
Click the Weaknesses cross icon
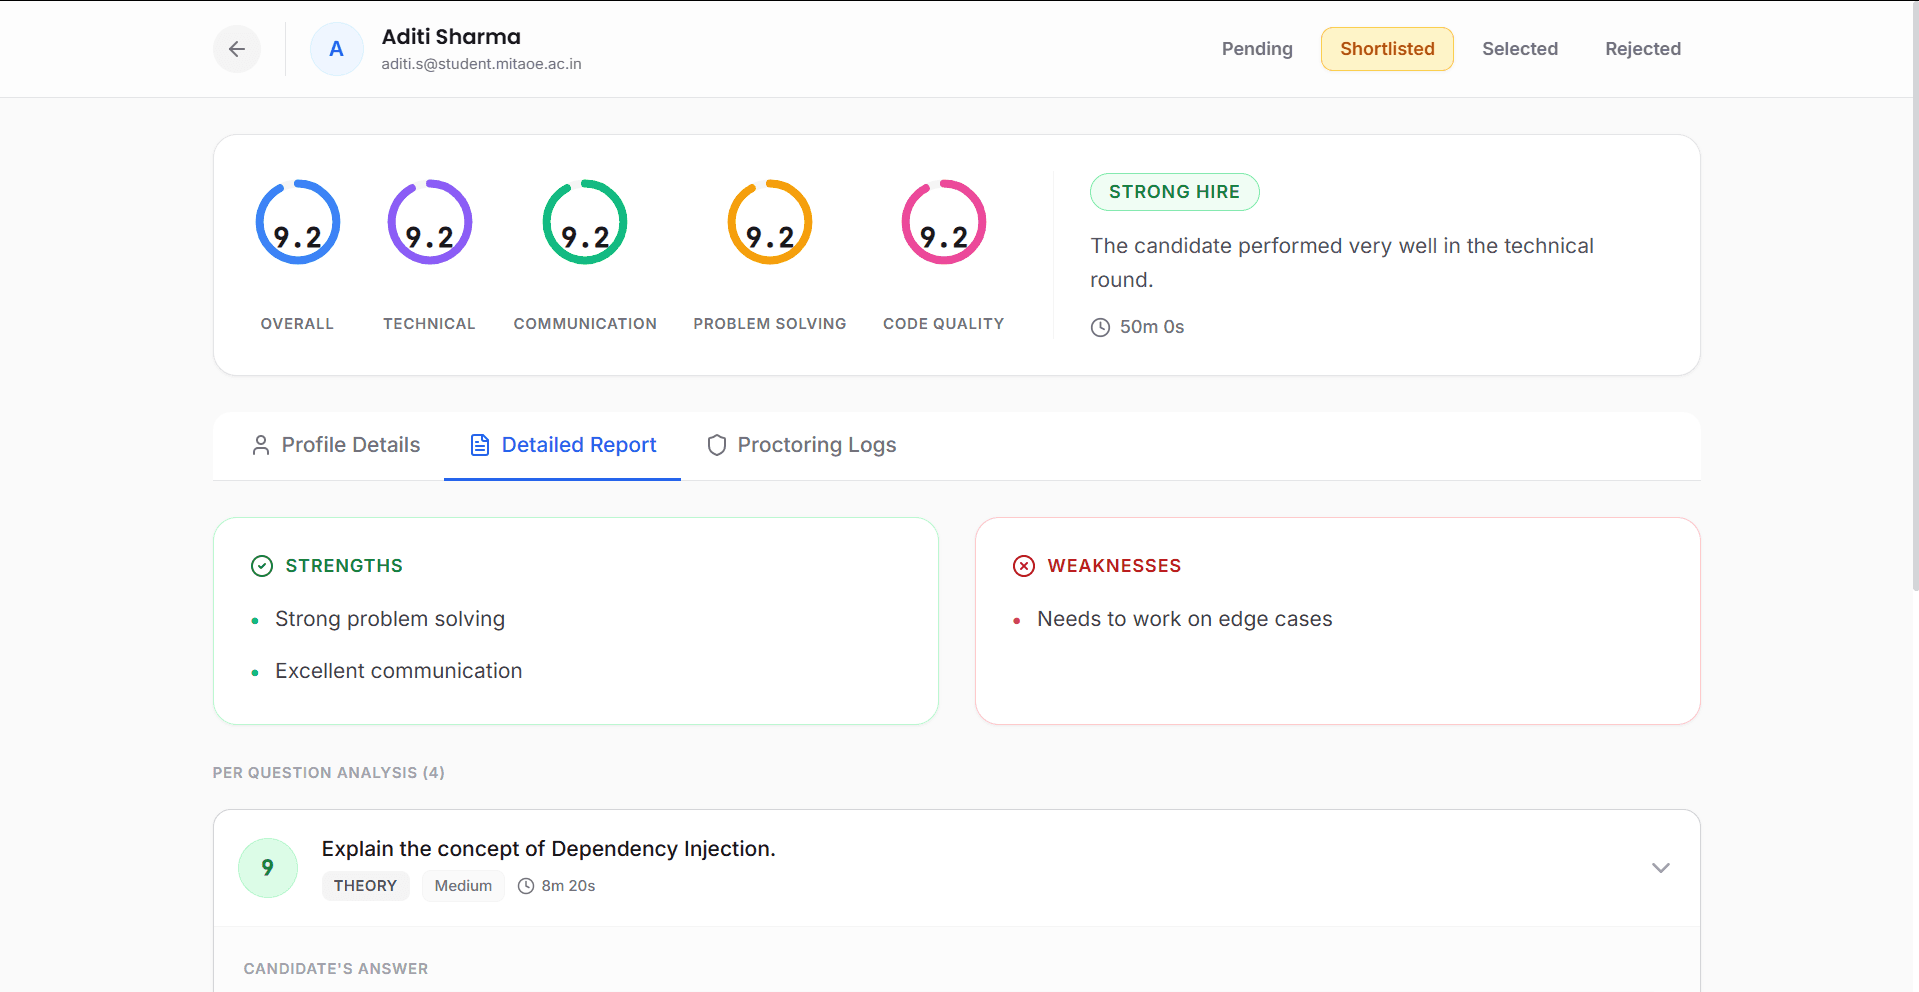pyautogui.click(x=1024, y=566)
